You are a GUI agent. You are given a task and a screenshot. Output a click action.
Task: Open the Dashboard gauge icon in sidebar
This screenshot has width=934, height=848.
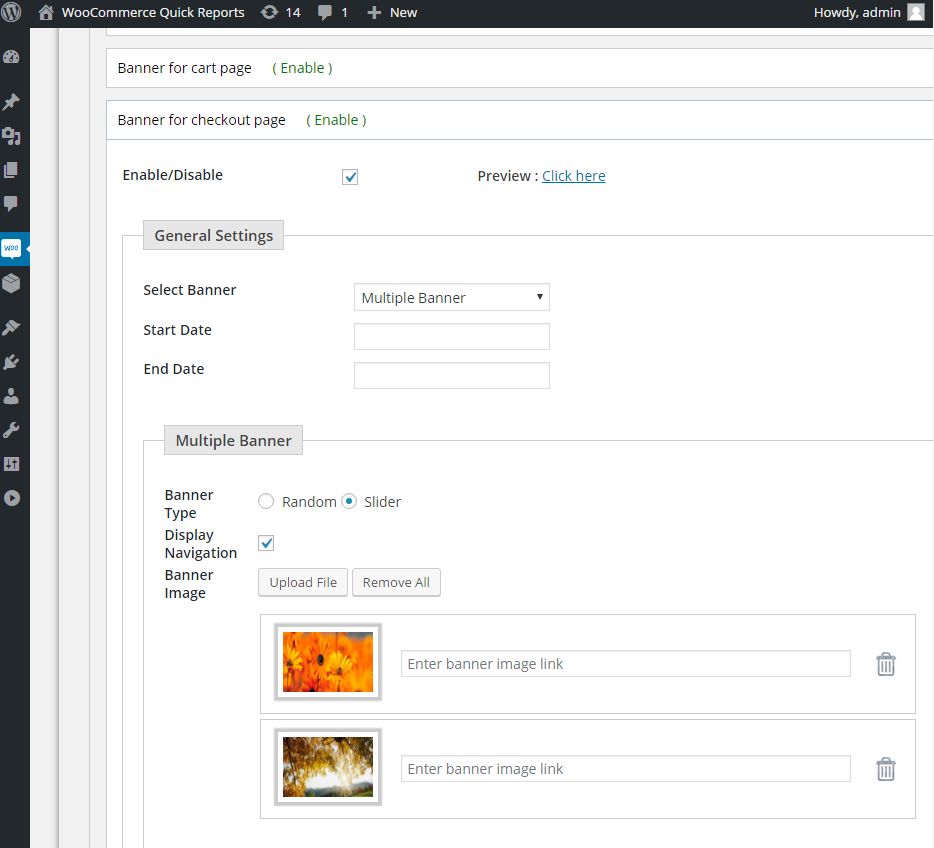pyautogui.click(x=11, y=57)
